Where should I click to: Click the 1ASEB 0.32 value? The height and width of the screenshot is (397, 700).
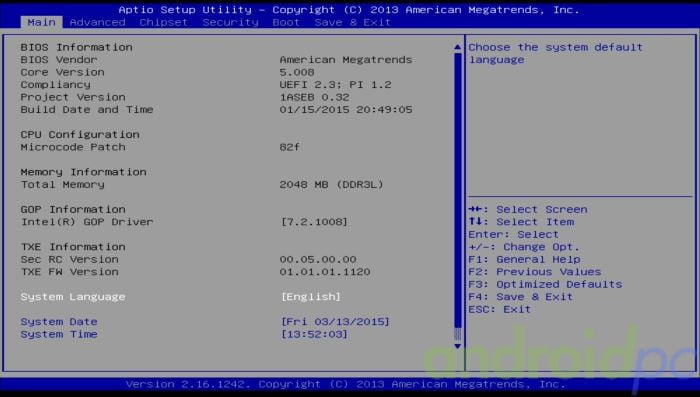(314, 97)
